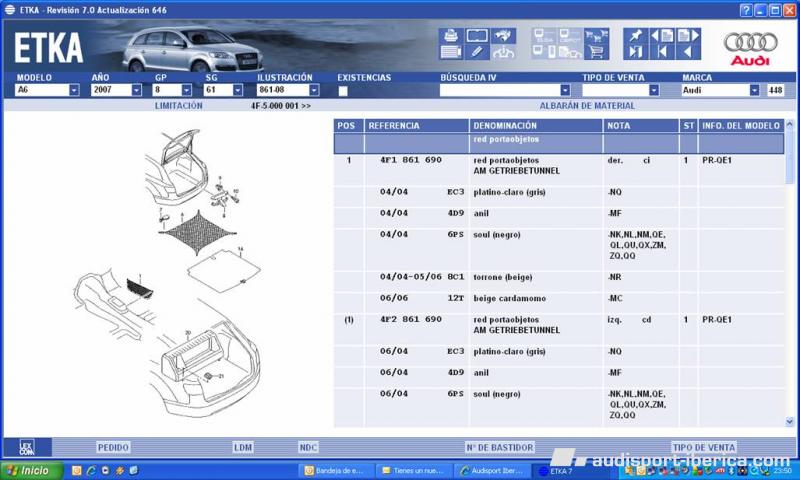The height and width of the screenshot is (480, 800).
Task: Click the handshake icon
Action: 503,36
